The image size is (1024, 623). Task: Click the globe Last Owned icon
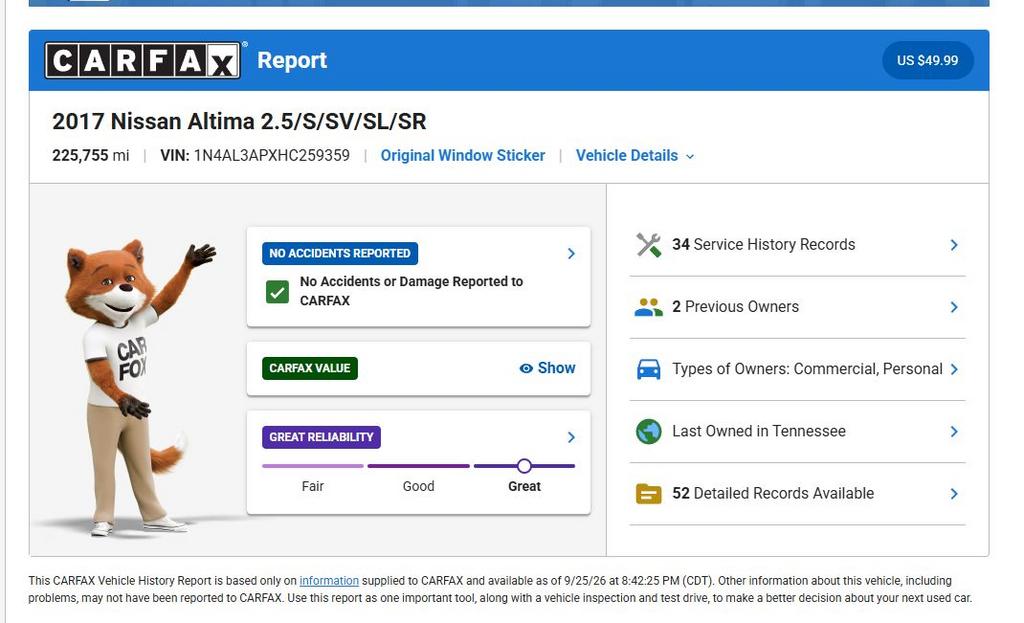coord(648,432)
